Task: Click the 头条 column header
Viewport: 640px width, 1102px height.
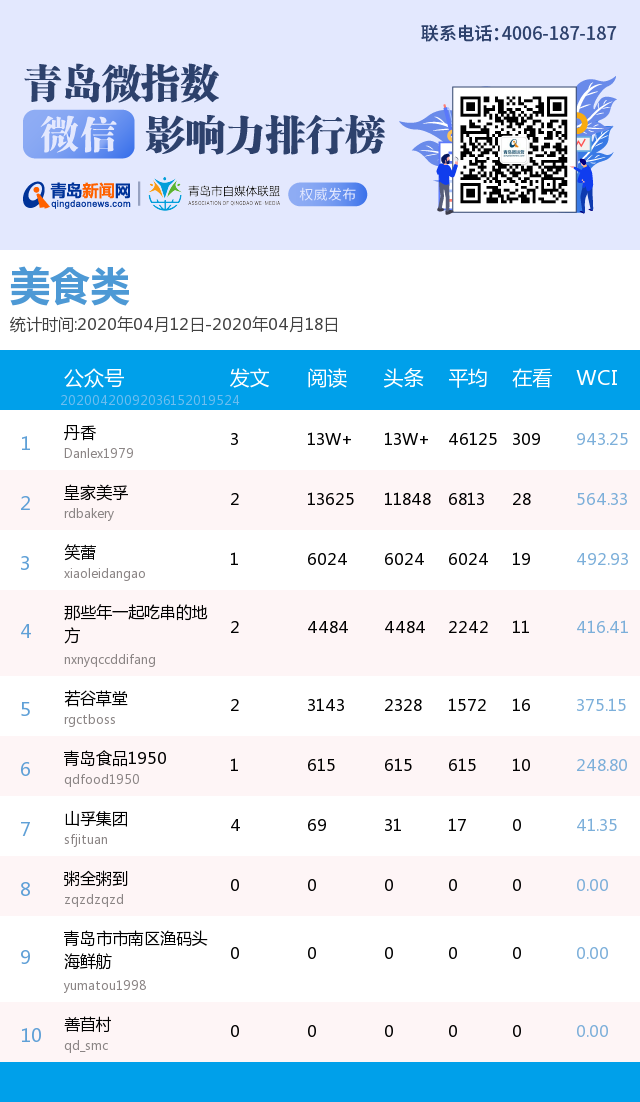Action: (403, 378)
